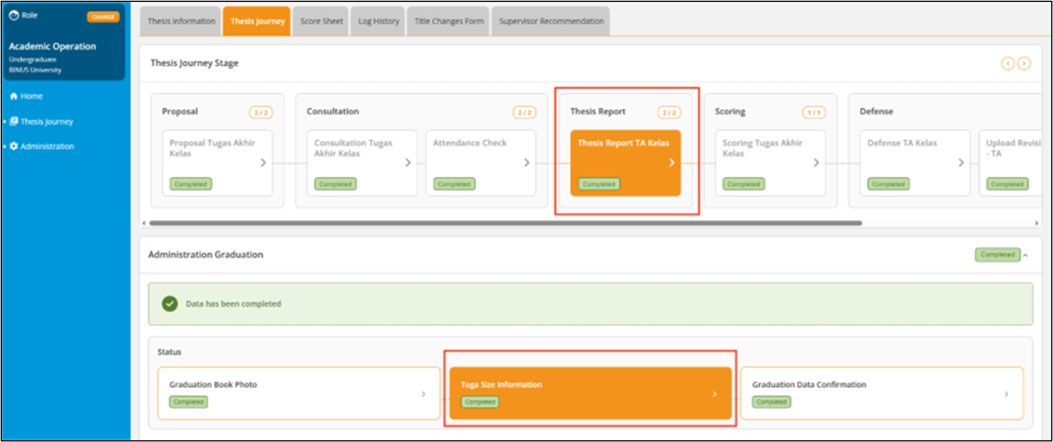Click arrow on Scoring Tugas Akhir Kelas card

pos(816,162)
